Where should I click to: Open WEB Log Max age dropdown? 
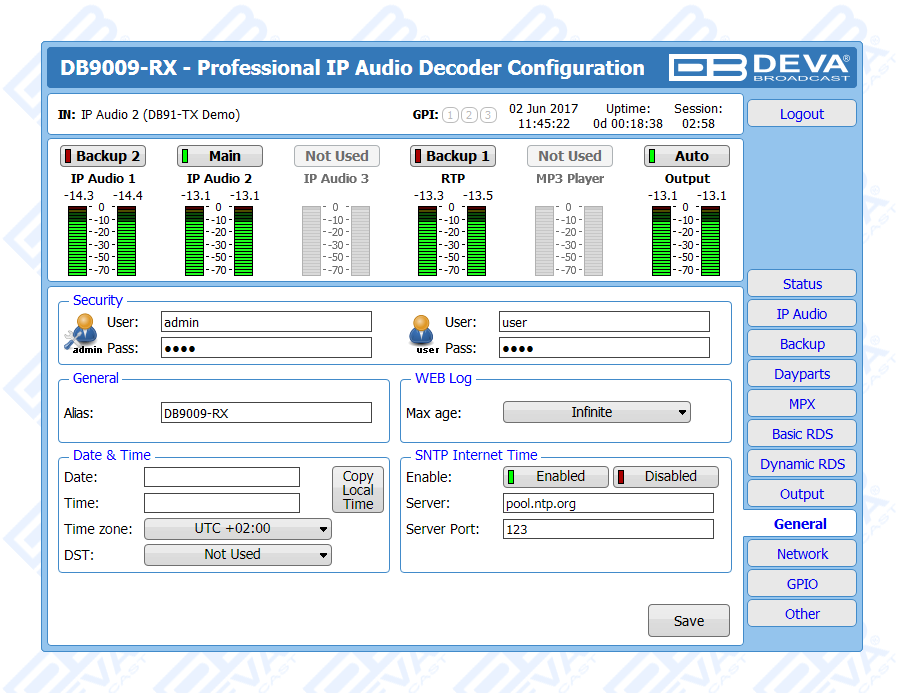[596, 412]
